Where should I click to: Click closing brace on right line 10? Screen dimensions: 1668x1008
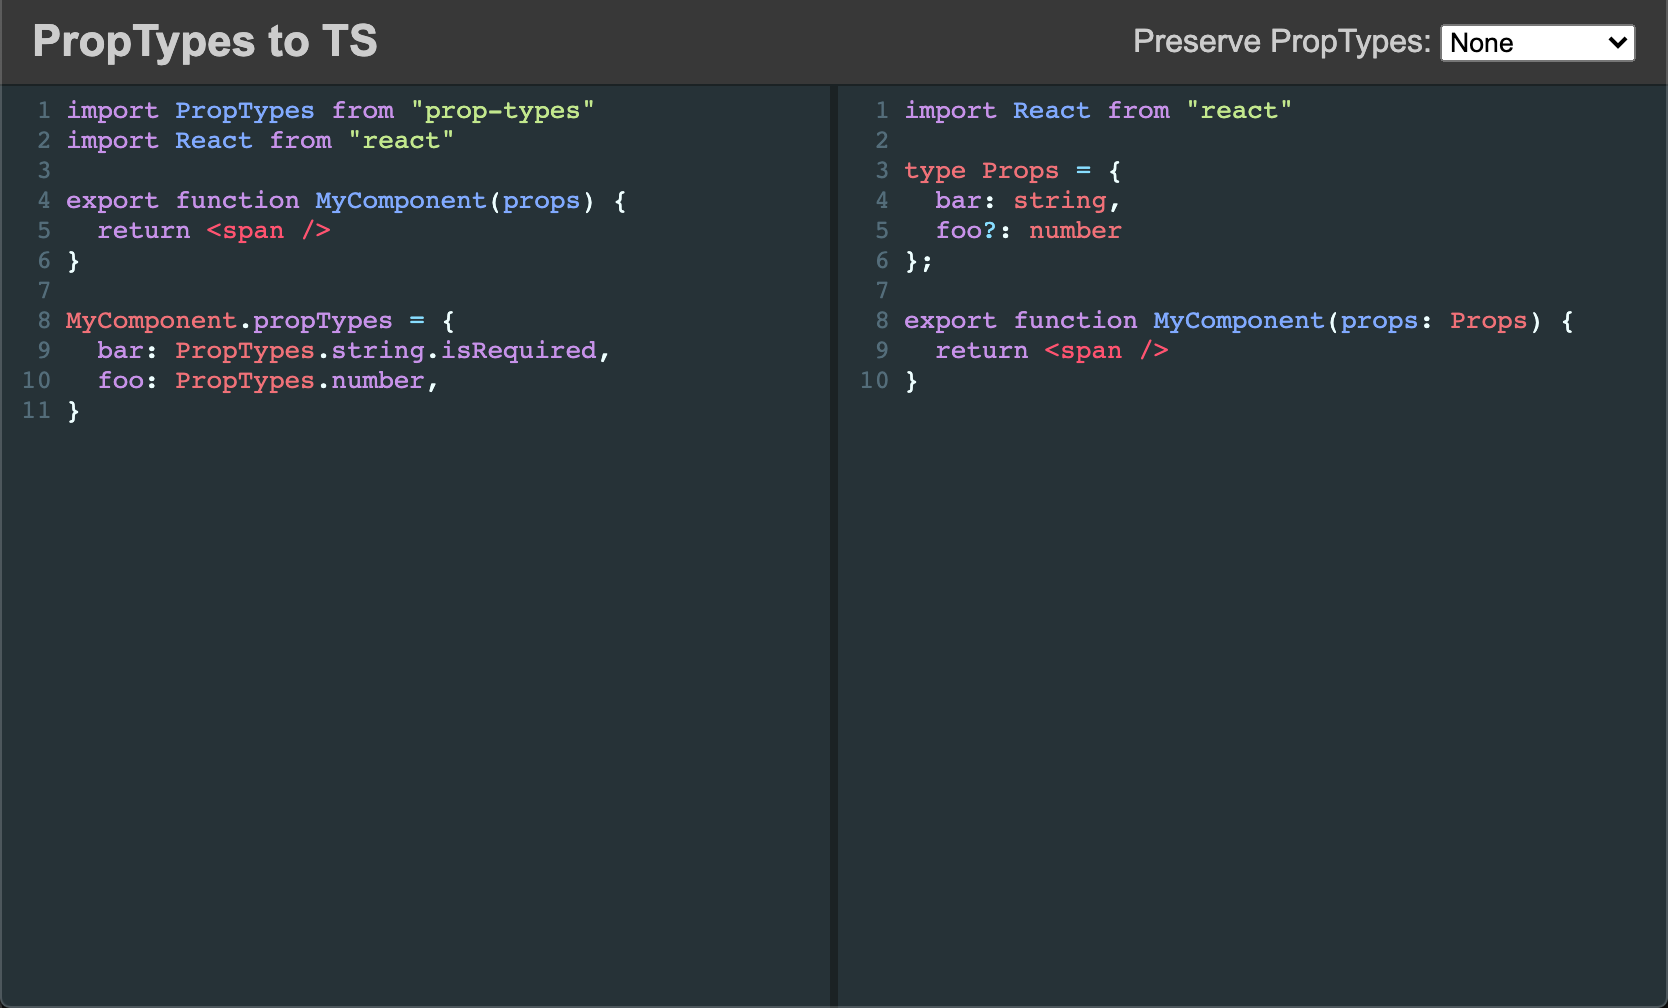911,380
